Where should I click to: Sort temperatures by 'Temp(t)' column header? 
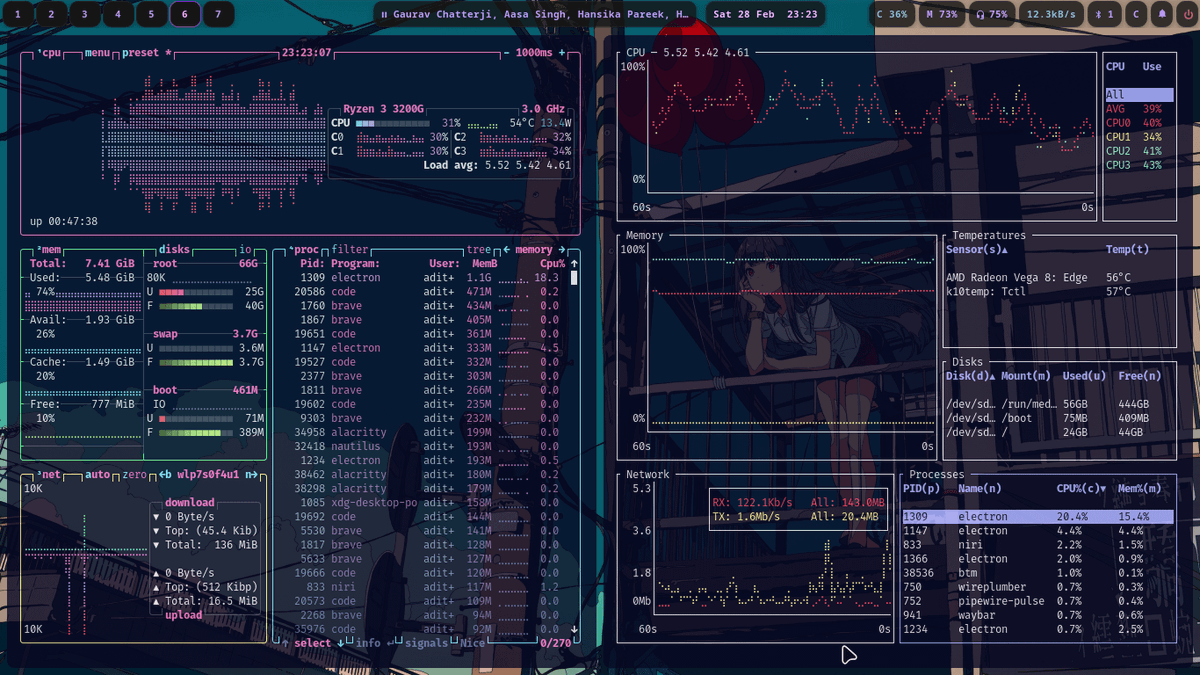(1127, 250)
